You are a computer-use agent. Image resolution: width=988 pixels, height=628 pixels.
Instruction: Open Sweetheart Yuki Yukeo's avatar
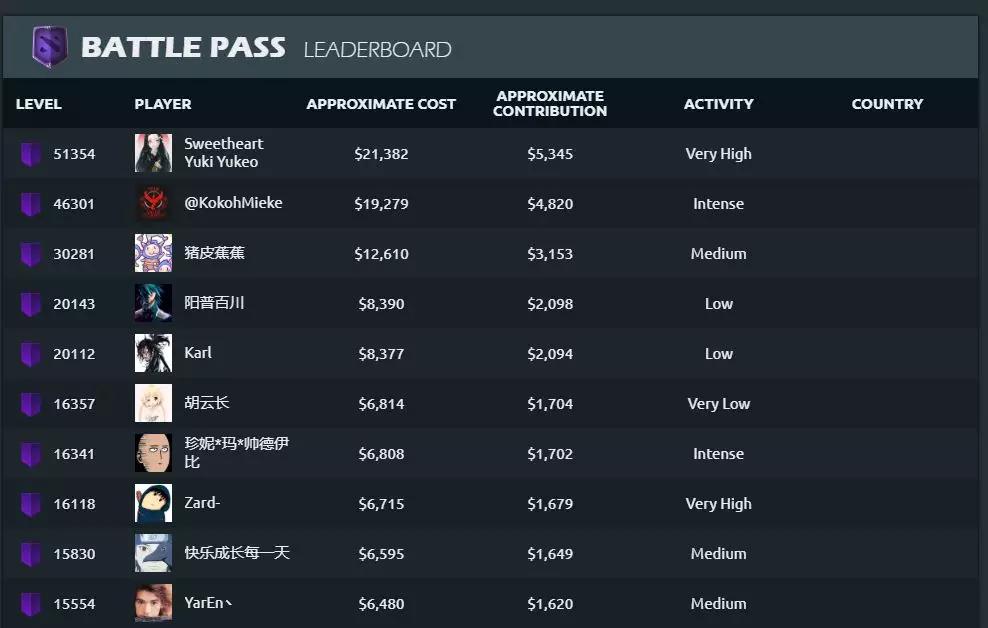click(153, 153)
